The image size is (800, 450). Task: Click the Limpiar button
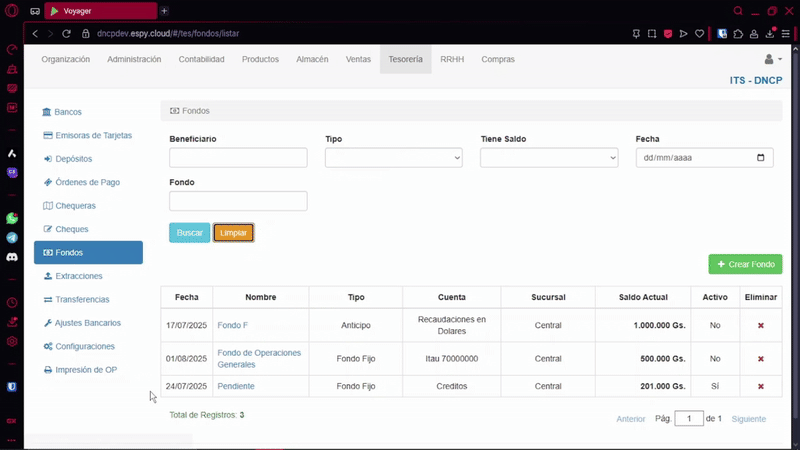[233, 233]
